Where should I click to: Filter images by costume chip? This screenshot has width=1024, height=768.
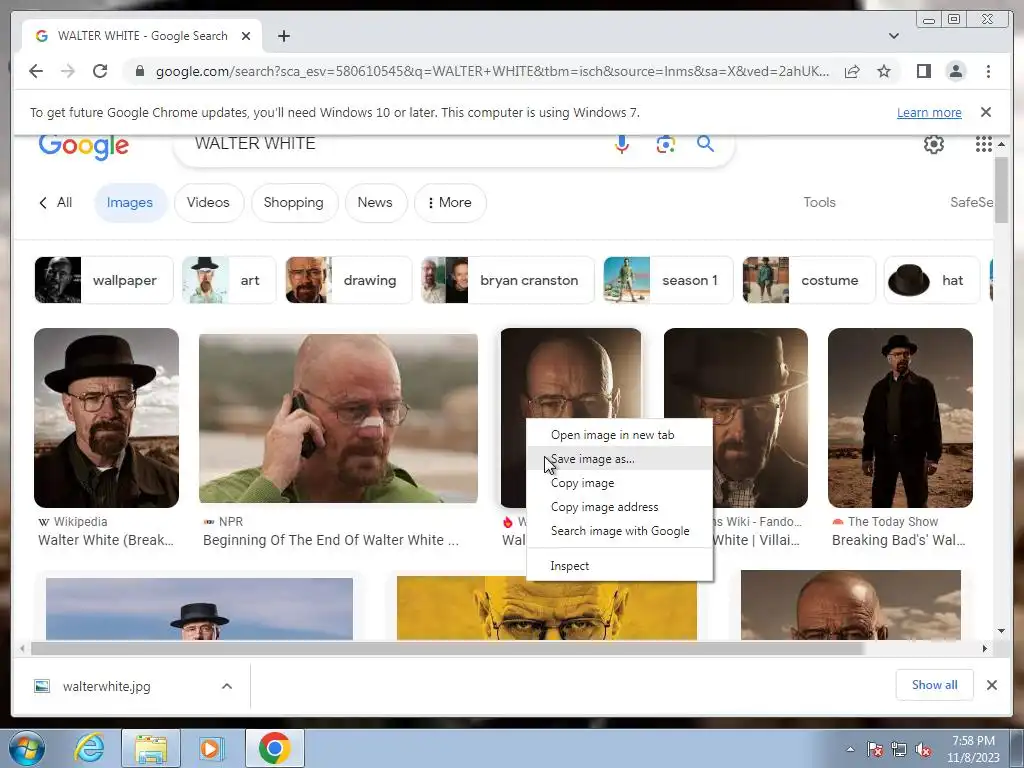tap(808, 280)
